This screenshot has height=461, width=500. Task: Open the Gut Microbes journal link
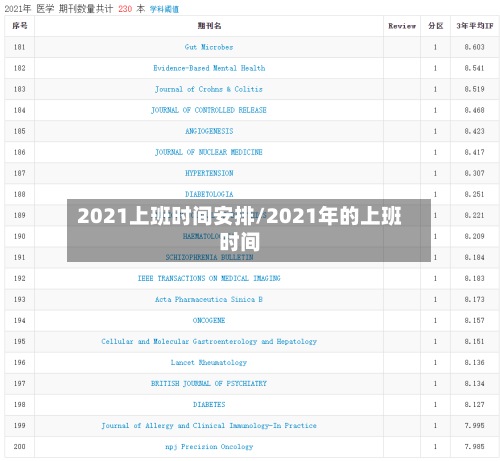point(209,47)
